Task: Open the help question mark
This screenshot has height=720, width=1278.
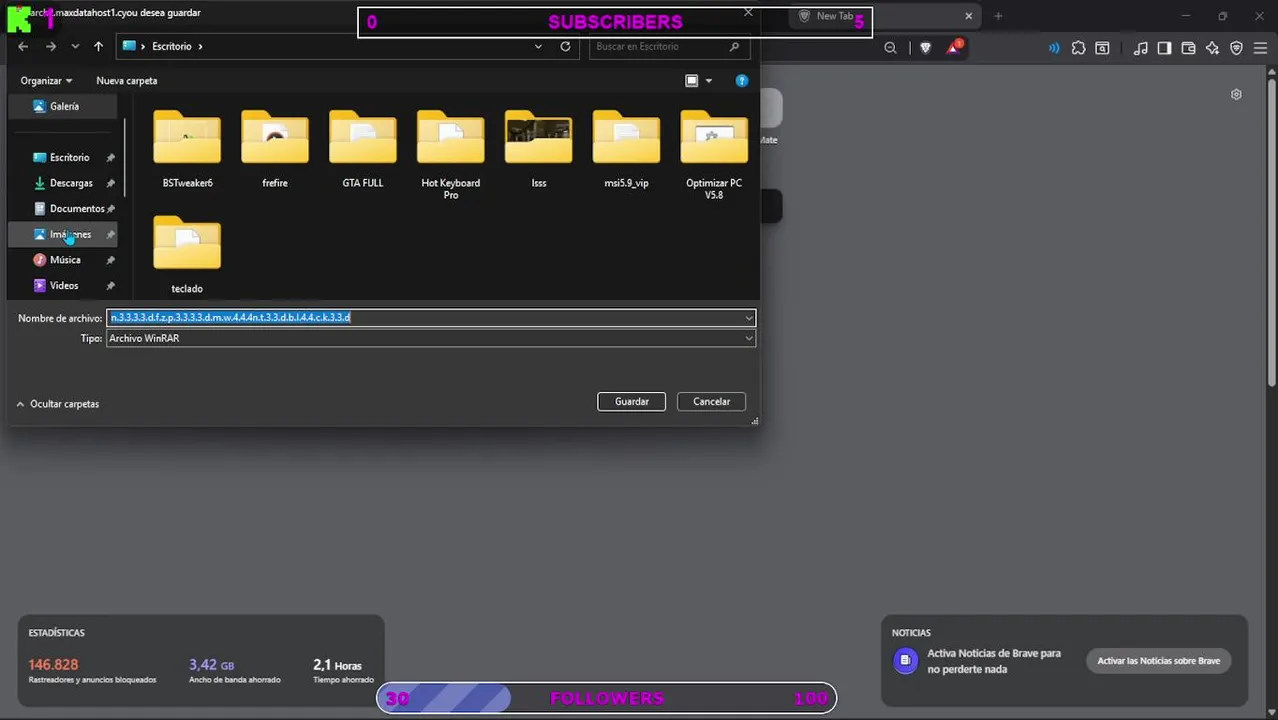Action: coord(741,80)
